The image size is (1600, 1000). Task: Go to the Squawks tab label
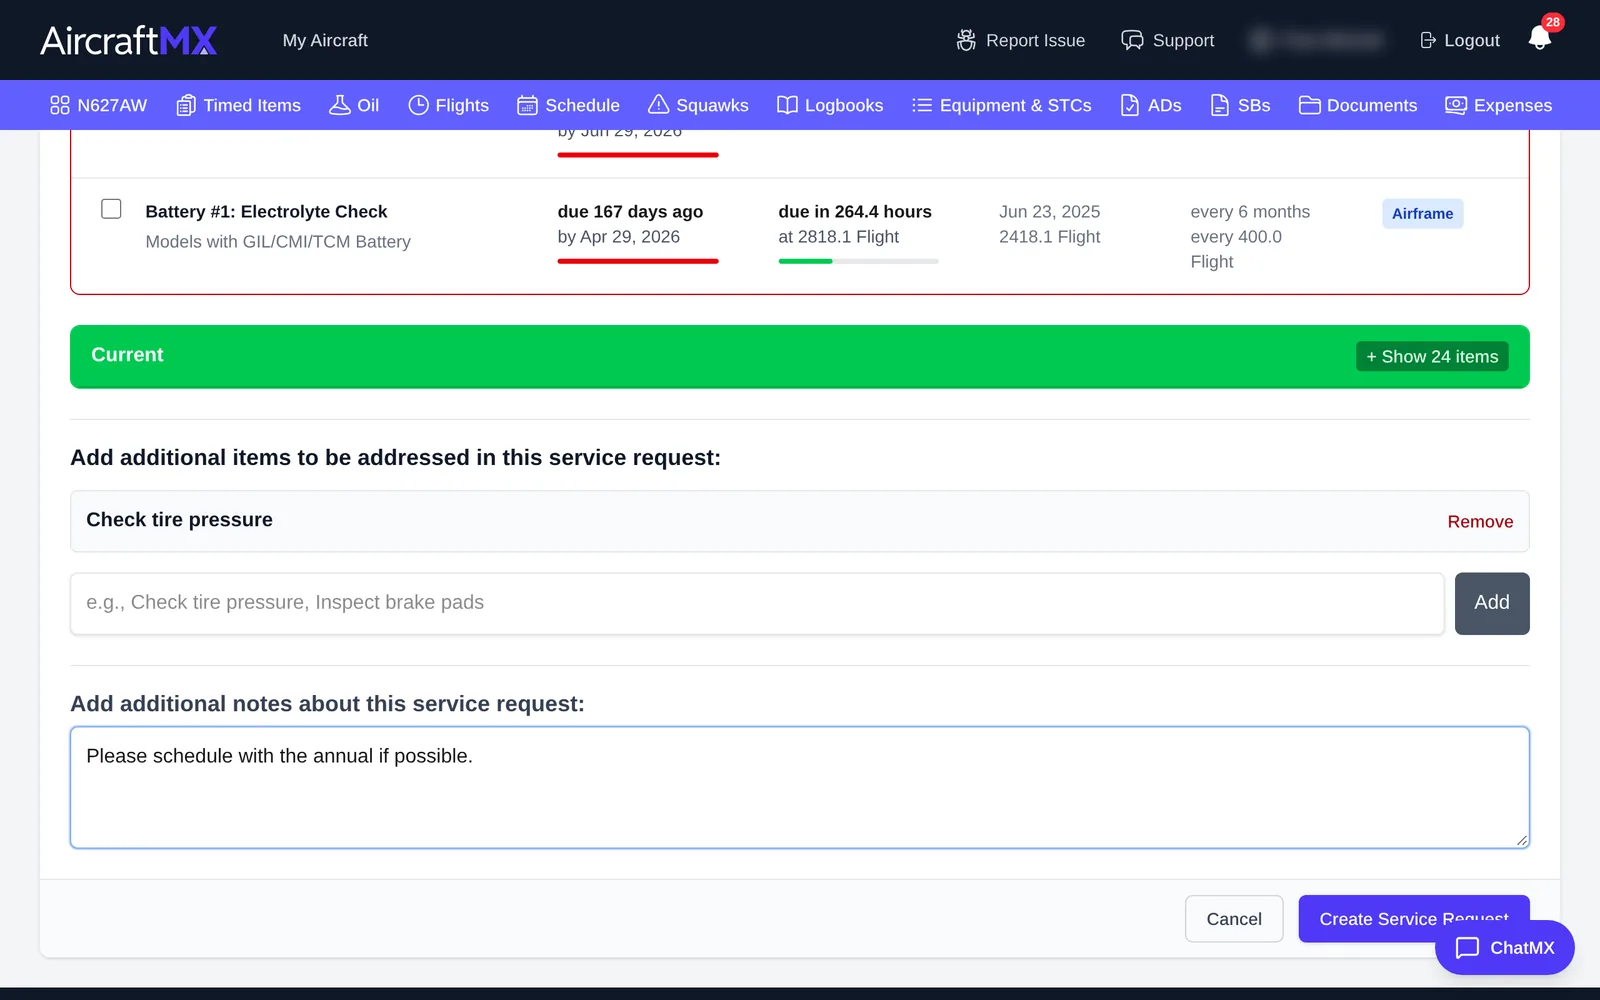[712, 105]
